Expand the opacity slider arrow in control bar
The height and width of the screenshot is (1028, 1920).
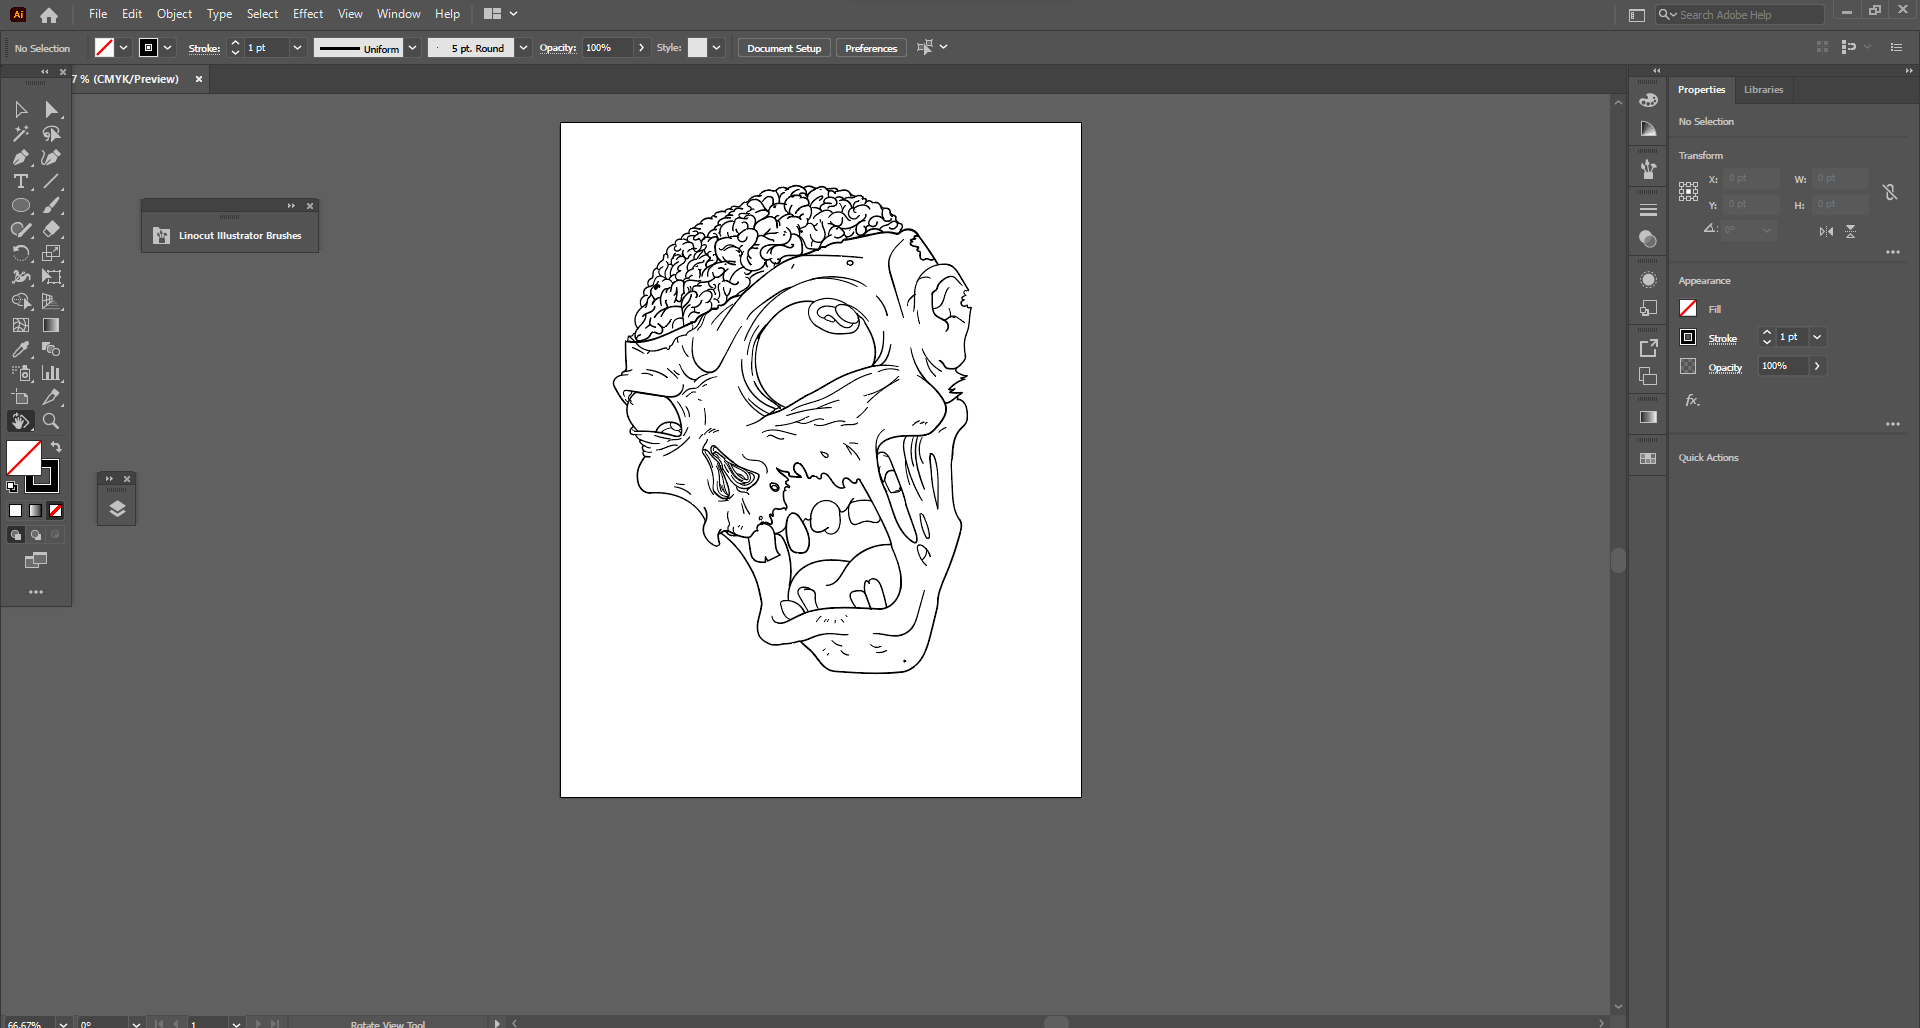[x=641, y=47]
